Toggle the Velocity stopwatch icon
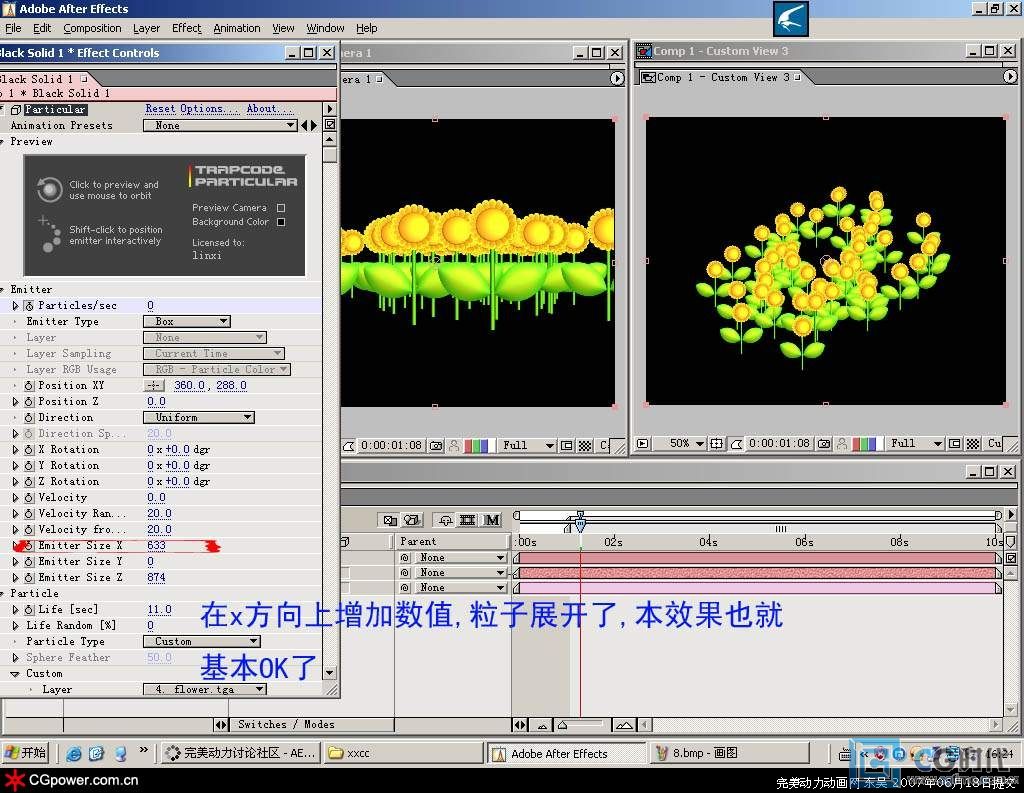1024x793 pixels. tap(29, 498)
